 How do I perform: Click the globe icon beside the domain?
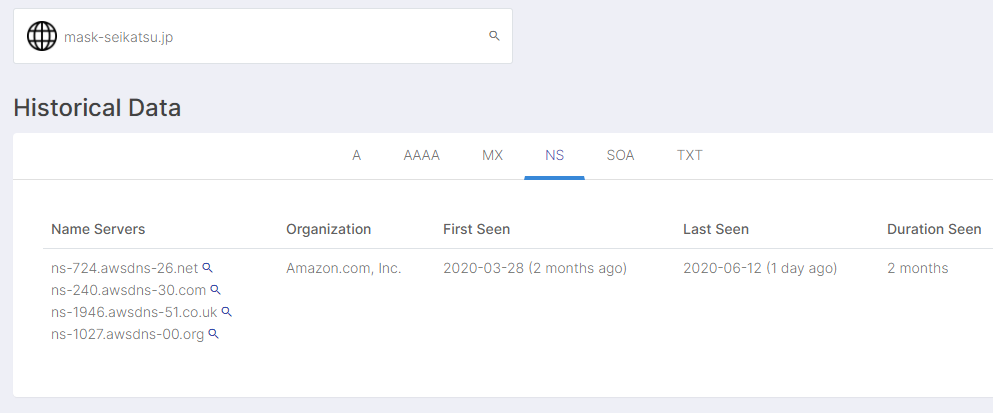(x=42, y=36)
